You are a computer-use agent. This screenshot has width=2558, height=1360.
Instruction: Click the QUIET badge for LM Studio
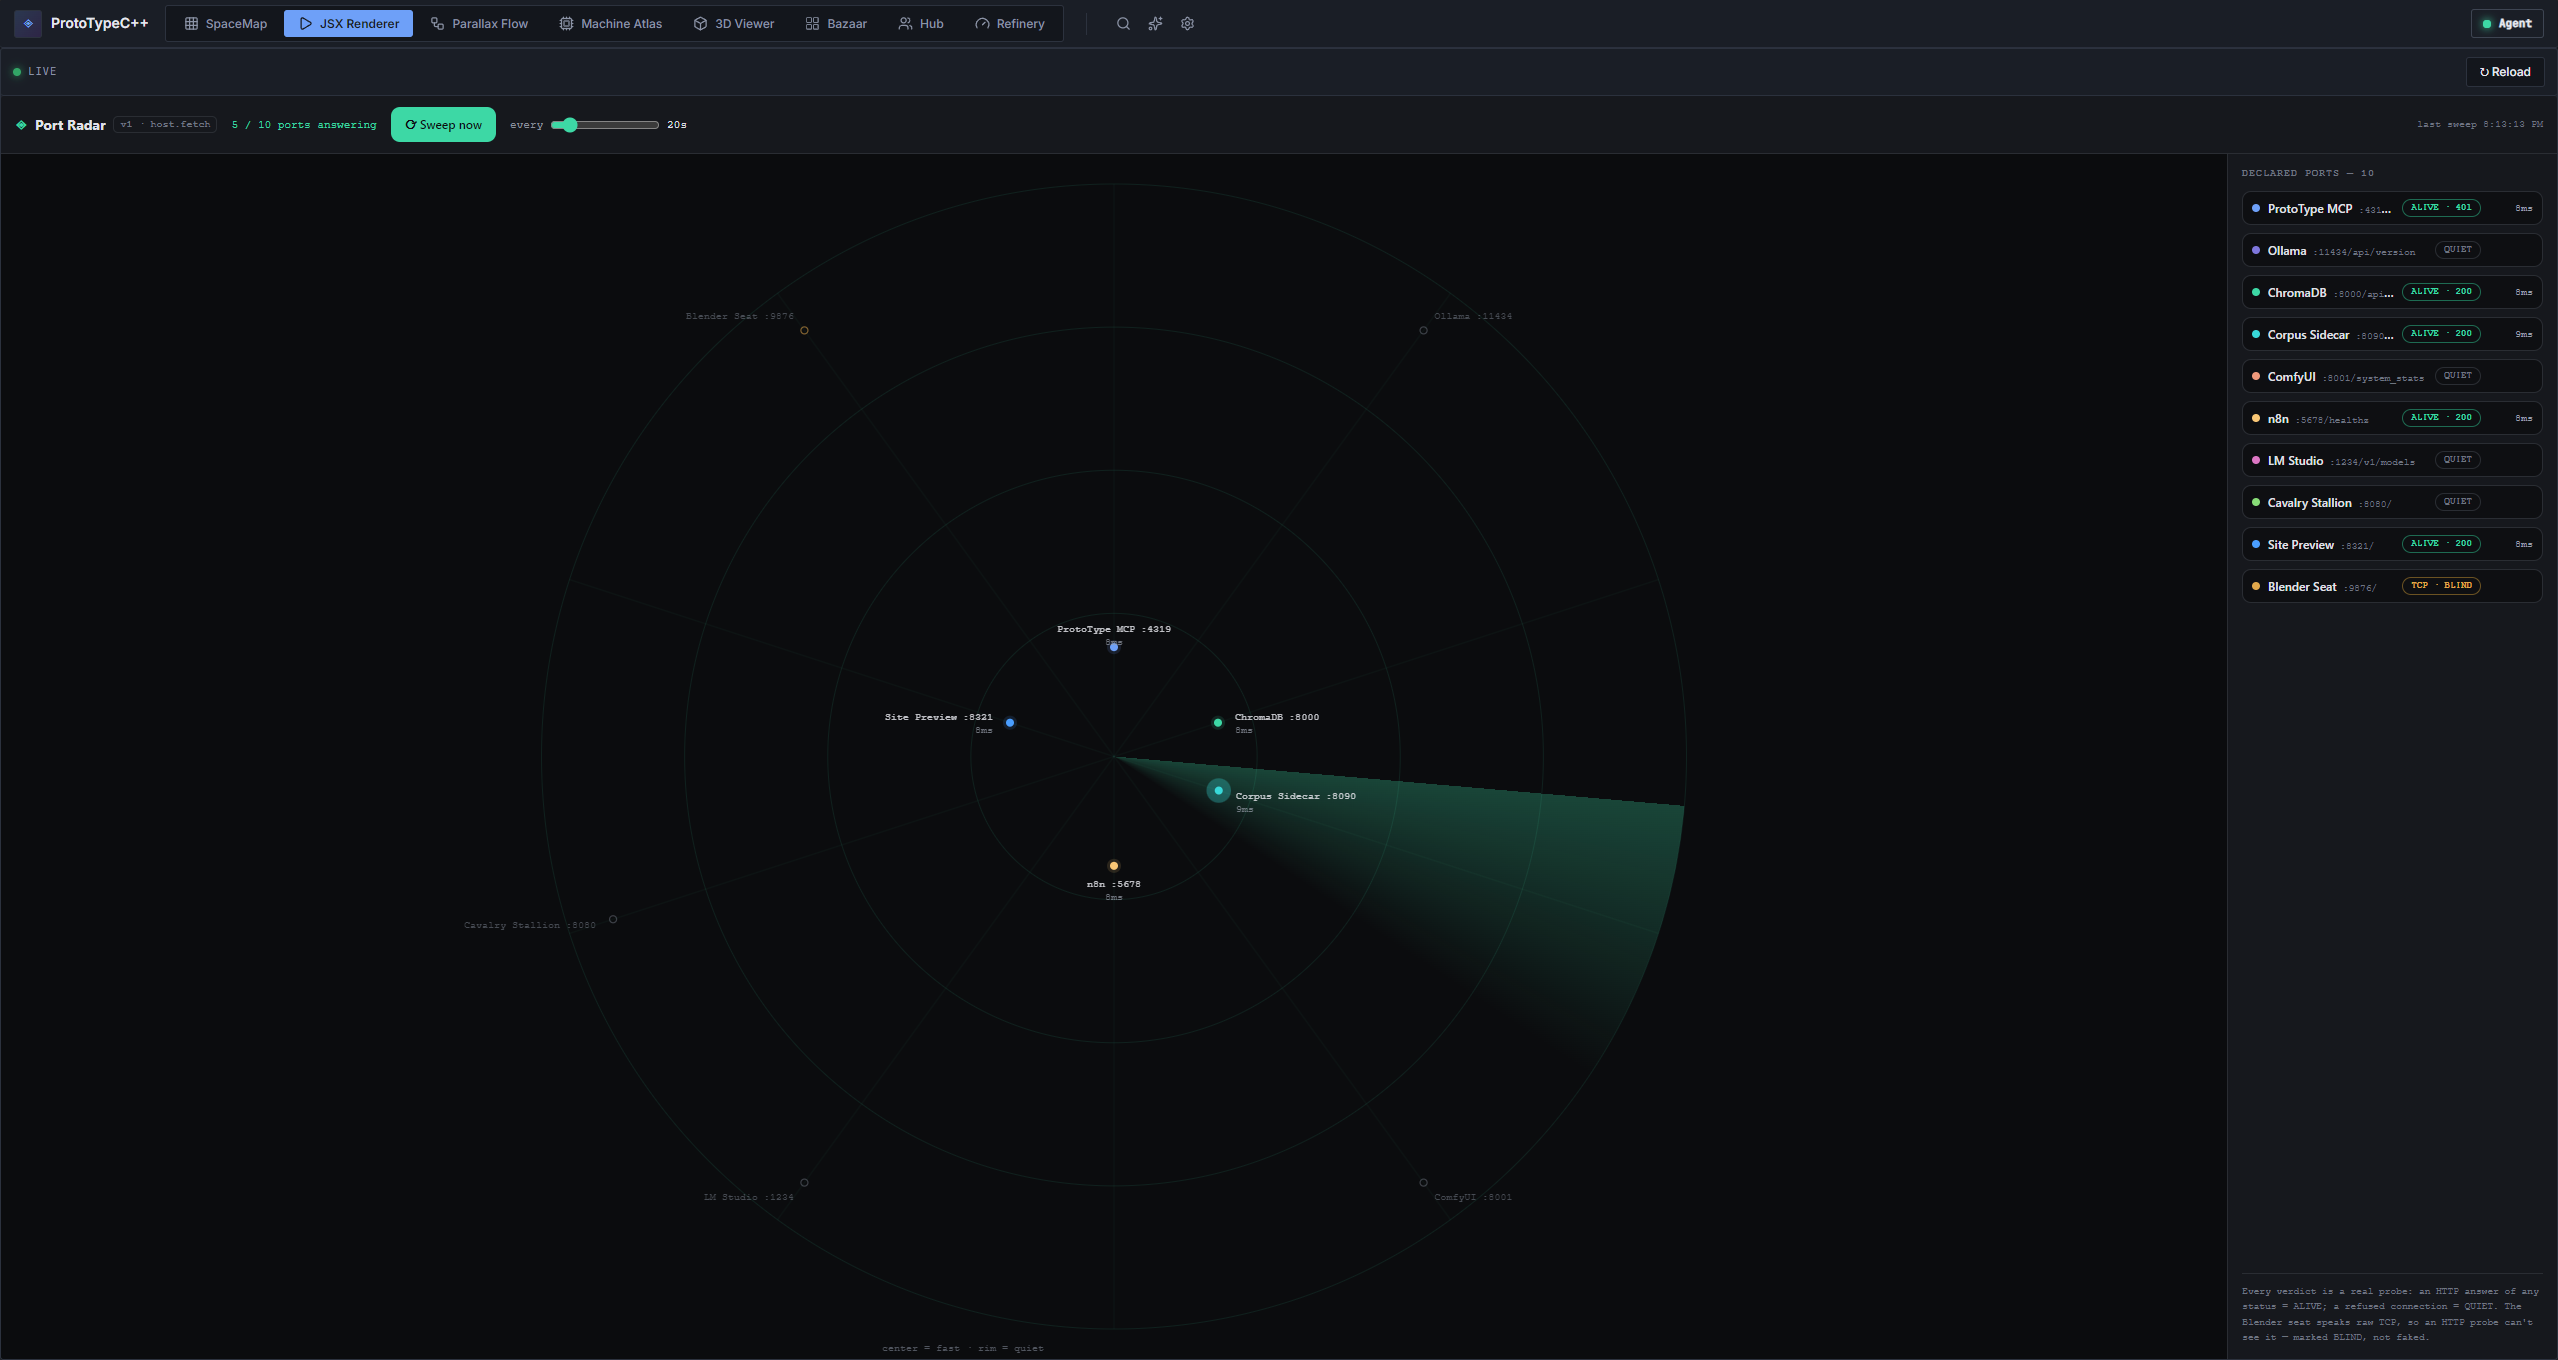pyautogui.click(x=2457, y=460)
